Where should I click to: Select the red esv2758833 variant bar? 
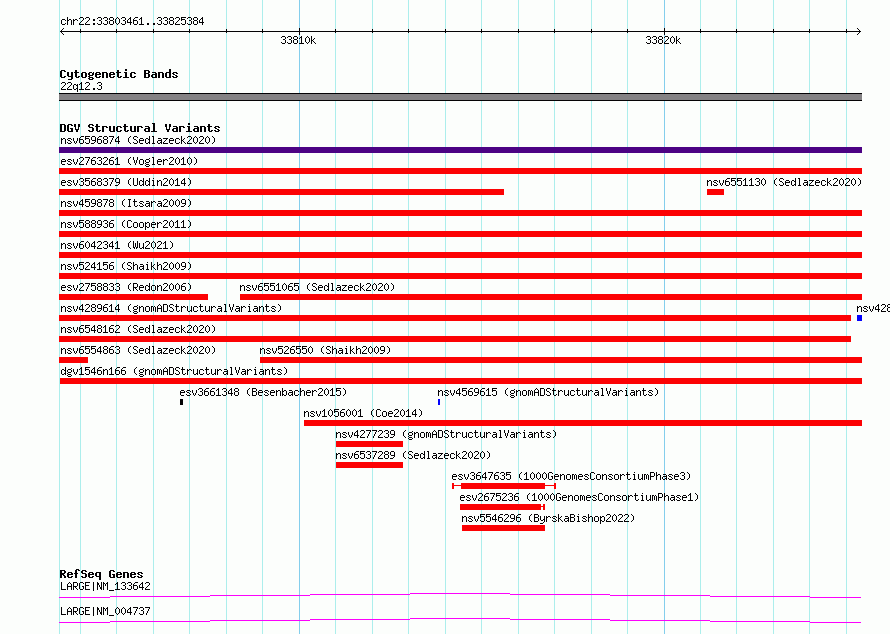(133, 297)
